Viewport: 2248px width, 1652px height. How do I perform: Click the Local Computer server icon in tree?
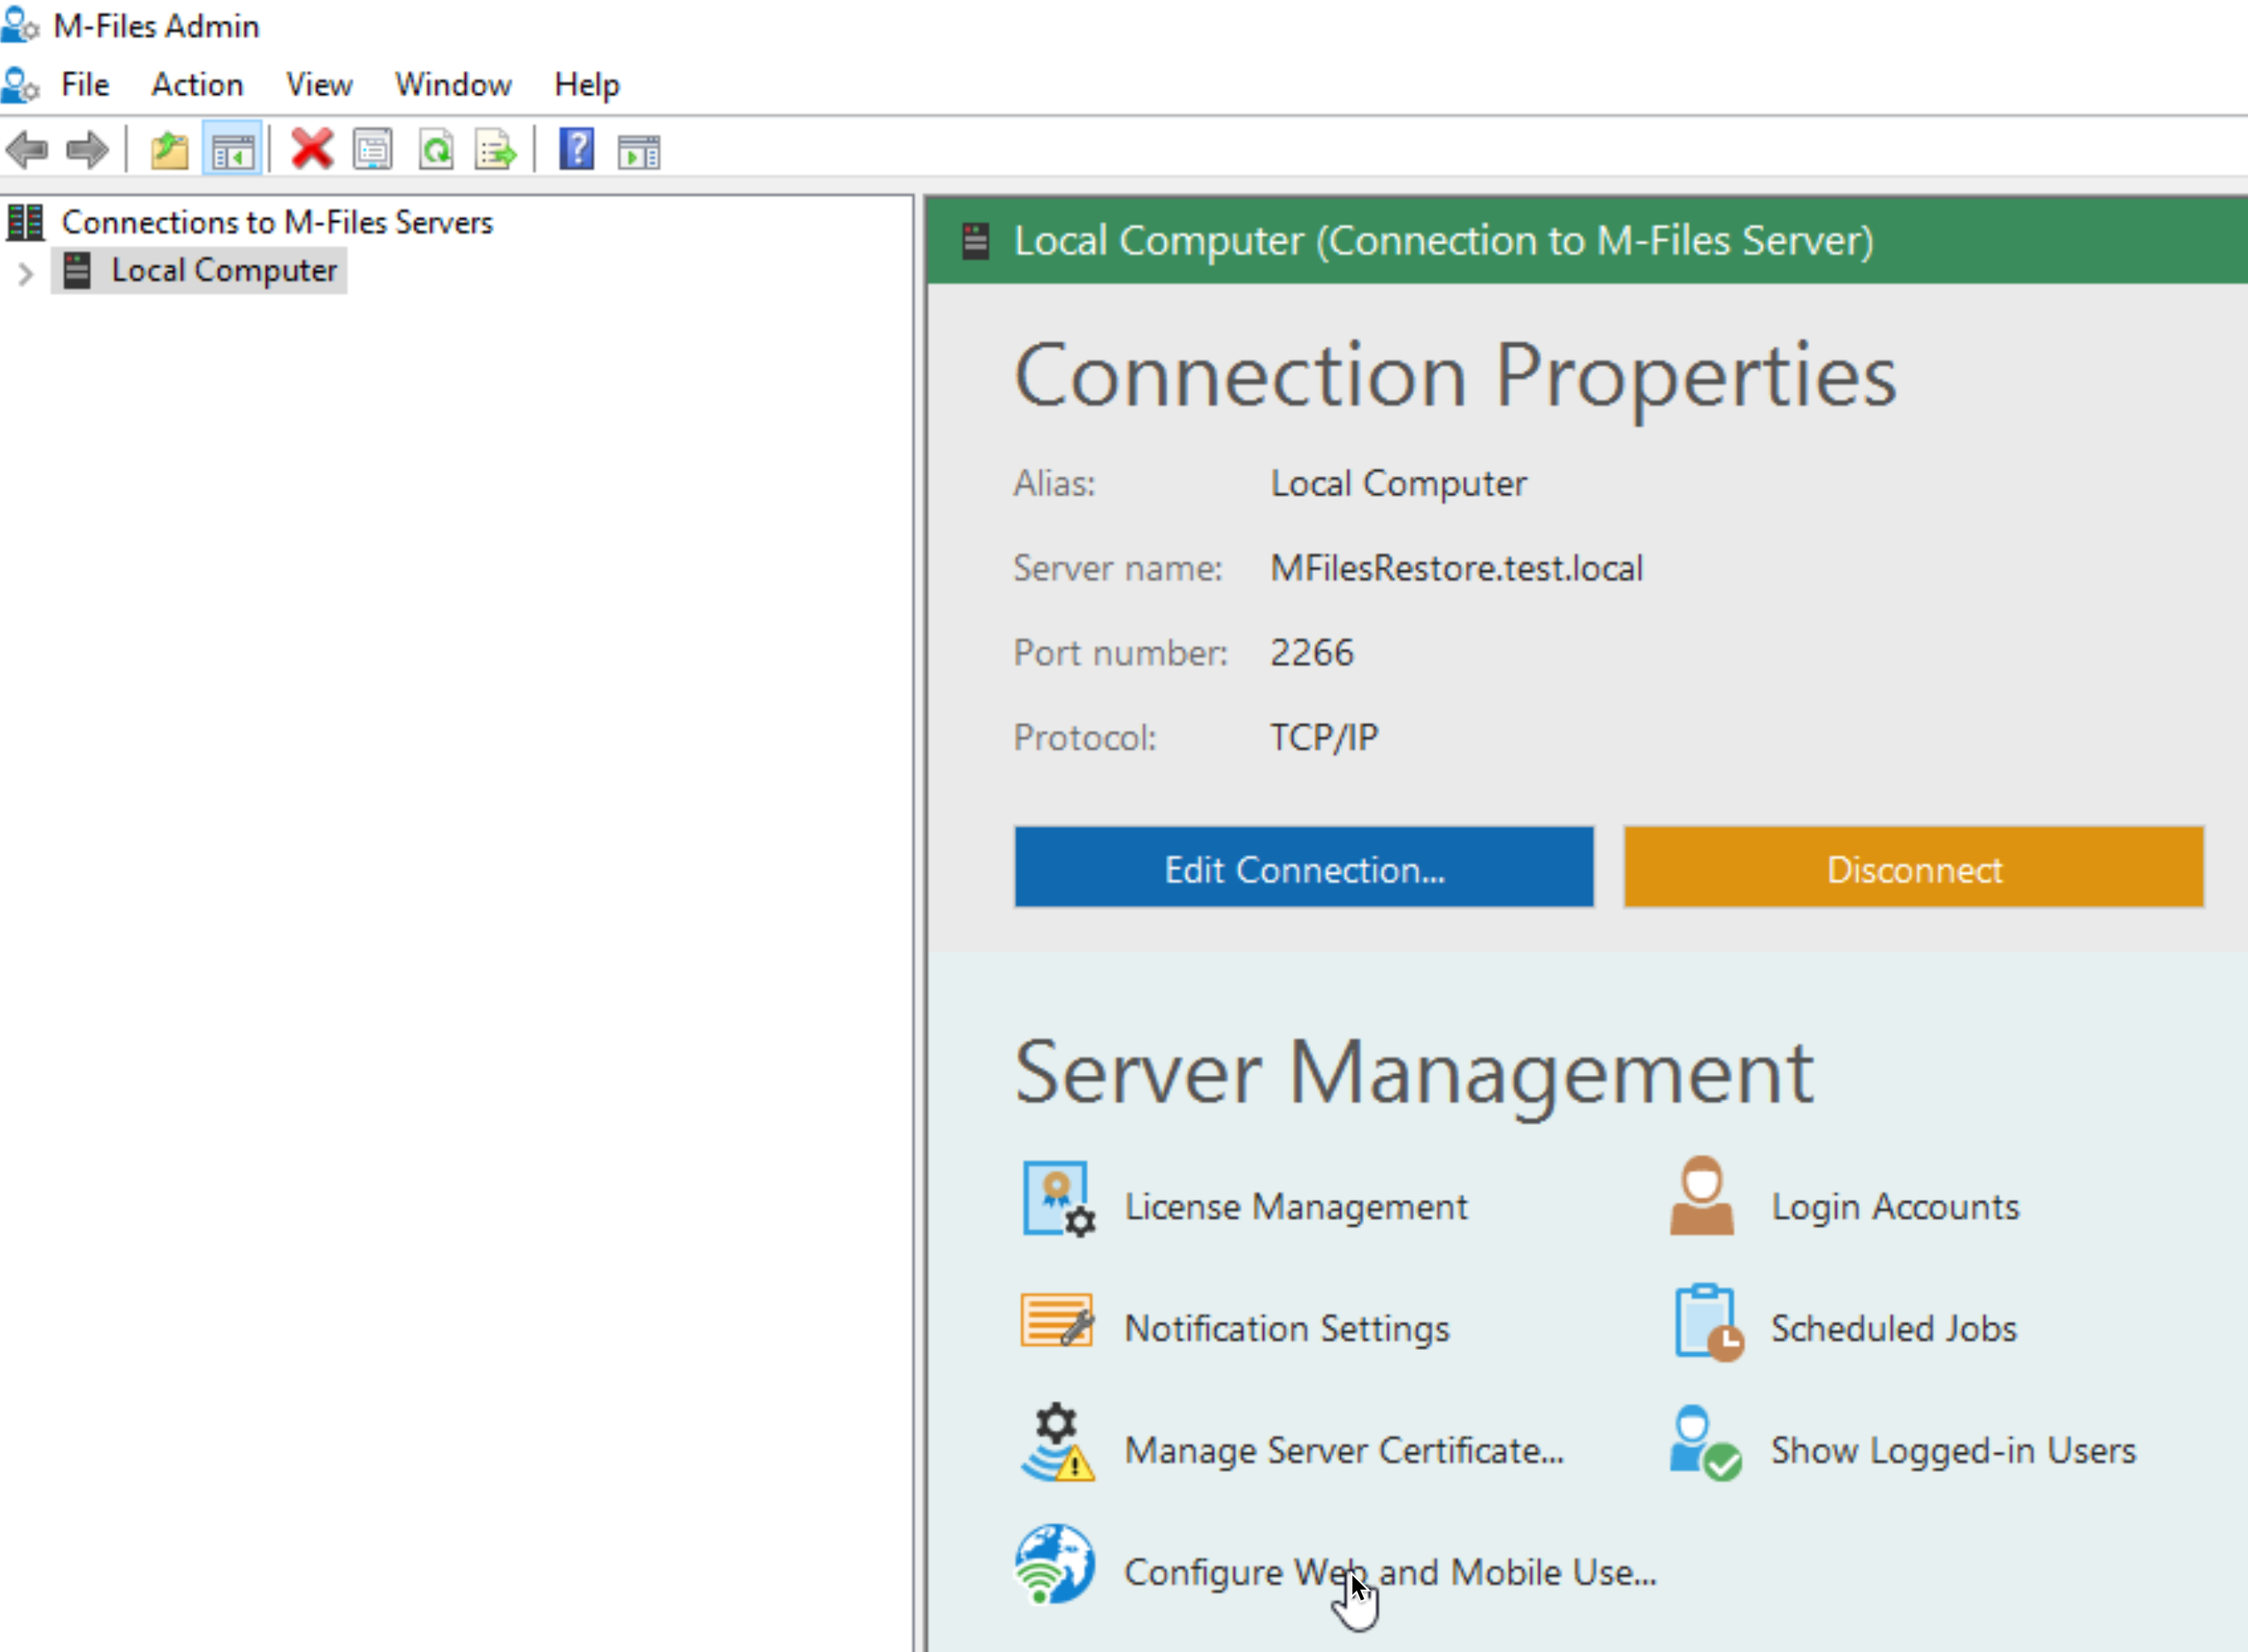[x=77, y=271]
